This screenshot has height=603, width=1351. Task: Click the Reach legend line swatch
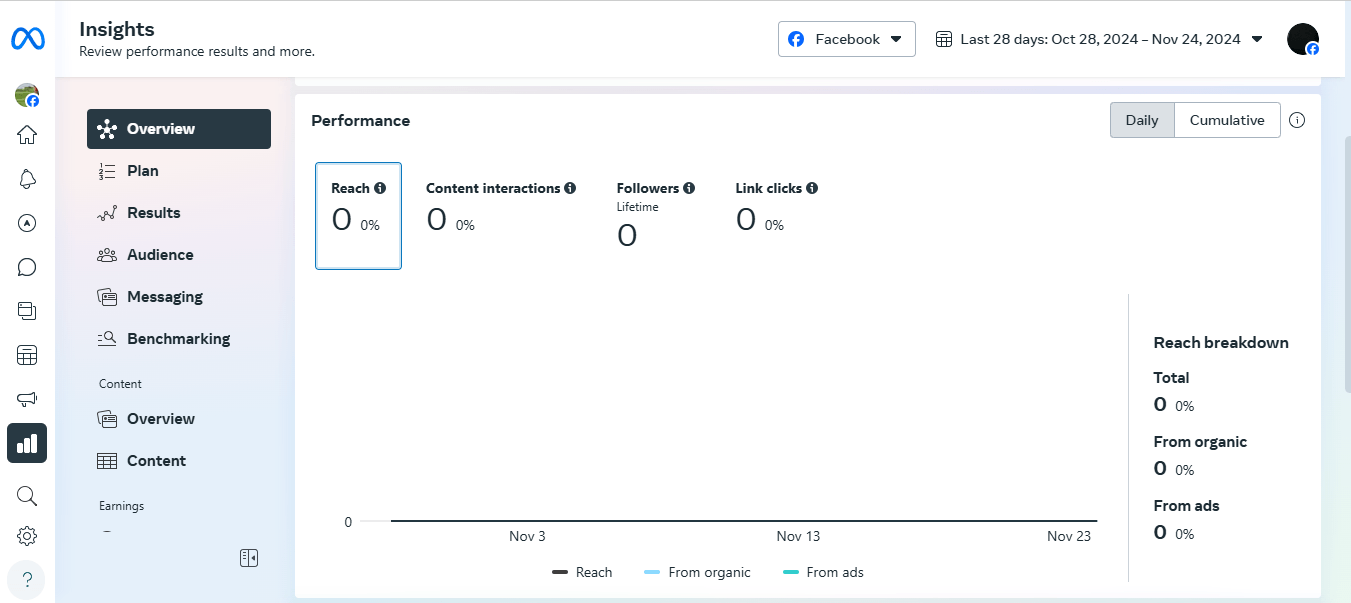click(x=560, y=573)
